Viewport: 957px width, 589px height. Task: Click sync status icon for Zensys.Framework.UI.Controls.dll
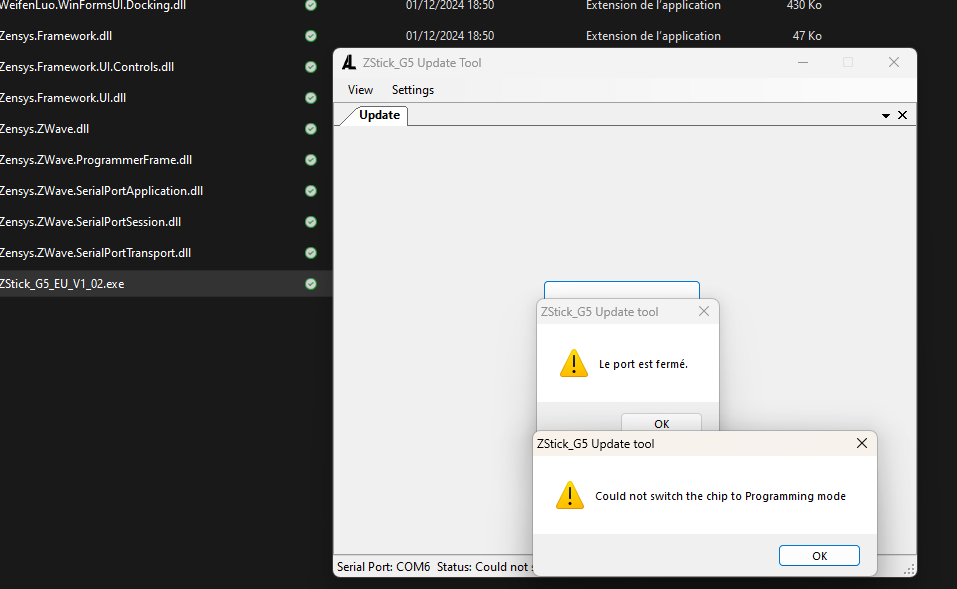click(x=311, y=67)
